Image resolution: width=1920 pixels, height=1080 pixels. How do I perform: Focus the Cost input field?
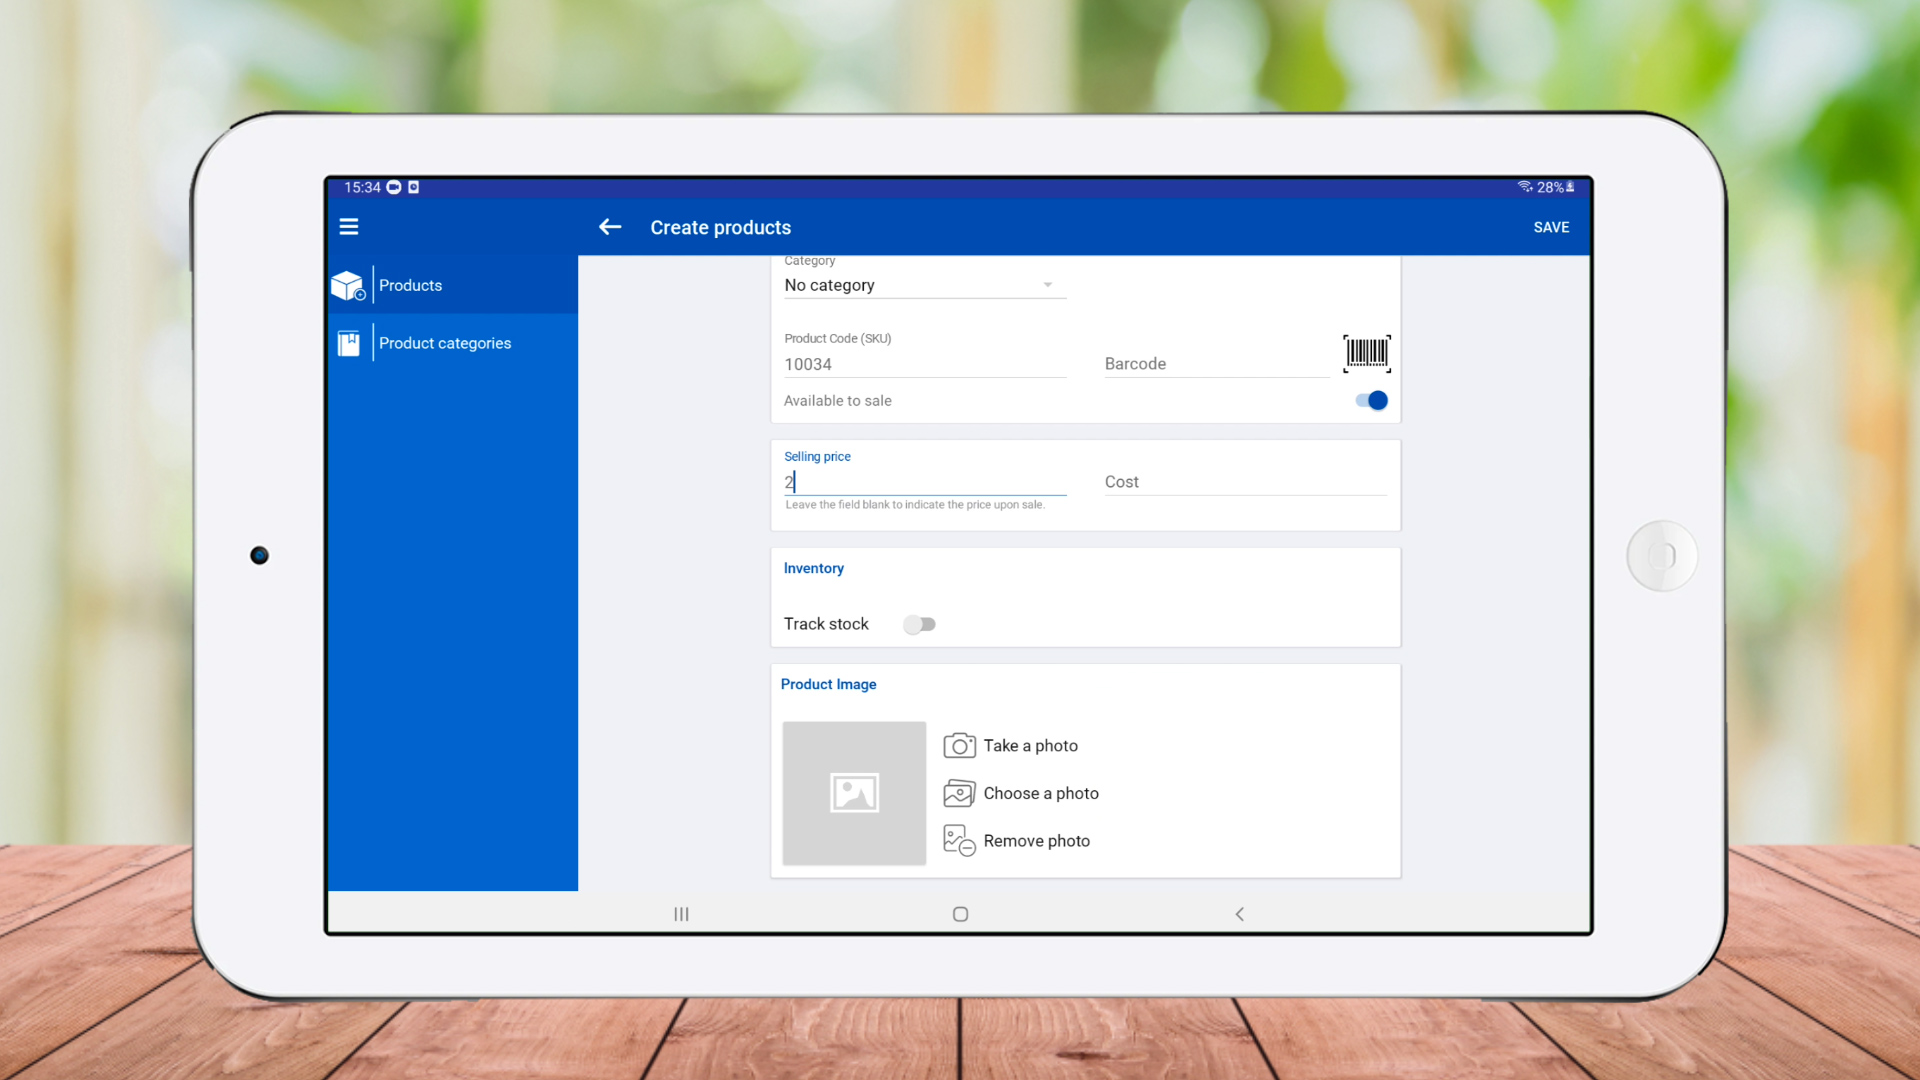coord(1244,482)
